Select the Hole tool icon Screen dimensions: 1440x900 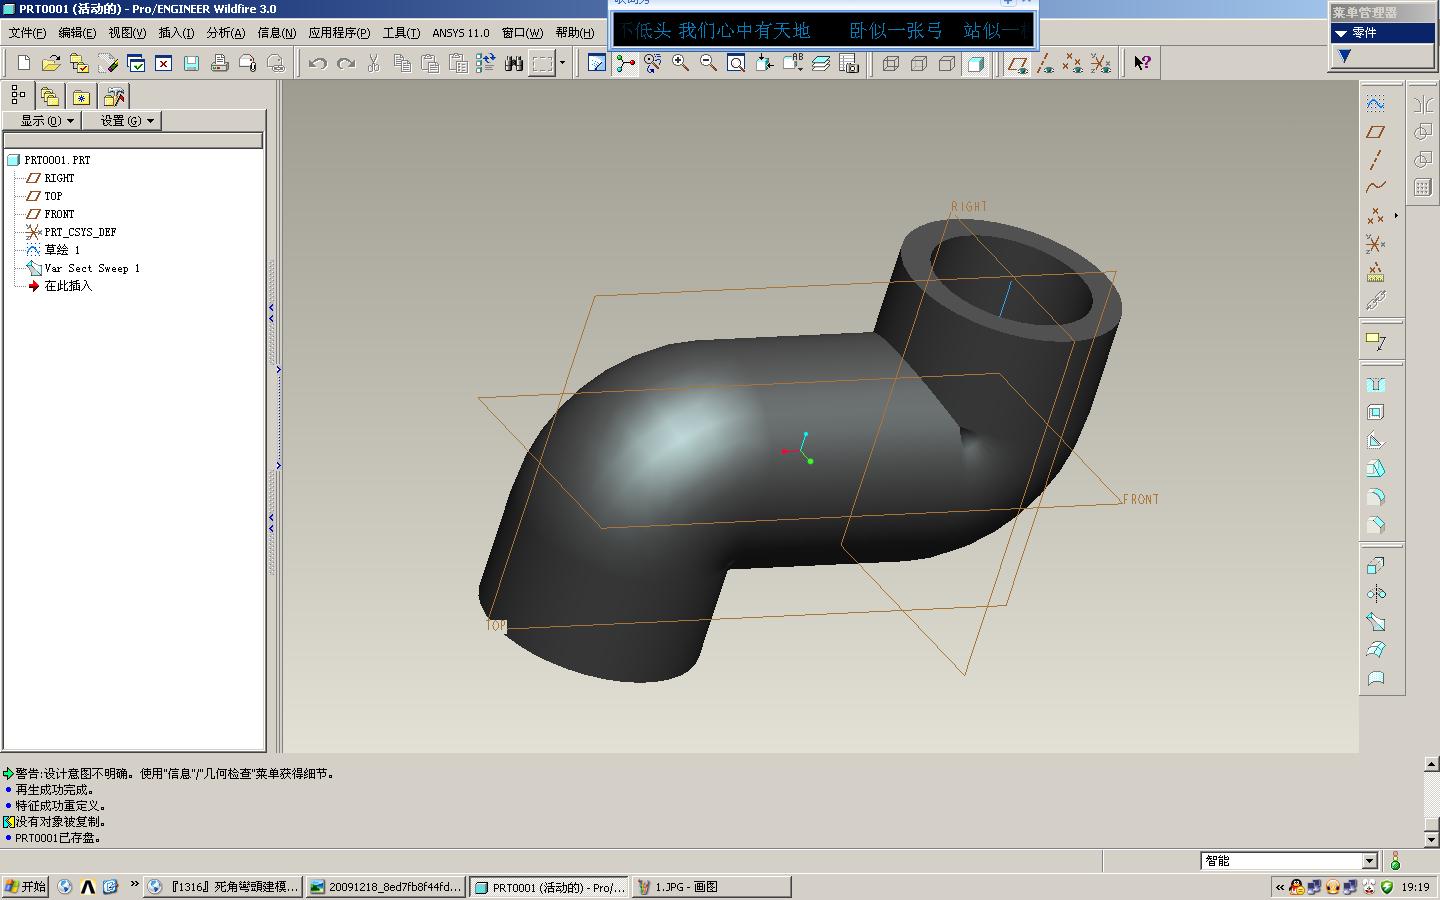pyautogui.click(x=1376, y=385)
